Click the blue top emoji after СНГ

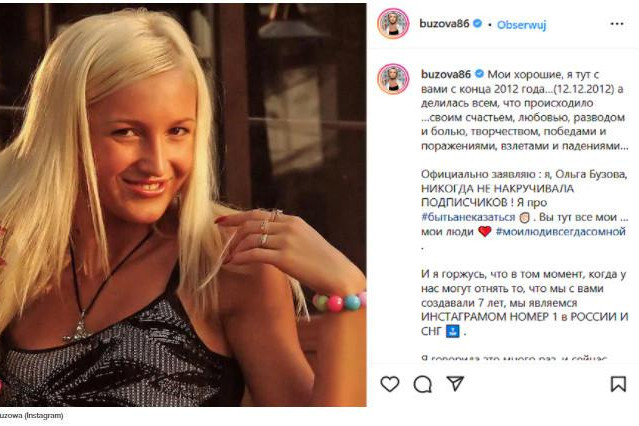(452, 331)
